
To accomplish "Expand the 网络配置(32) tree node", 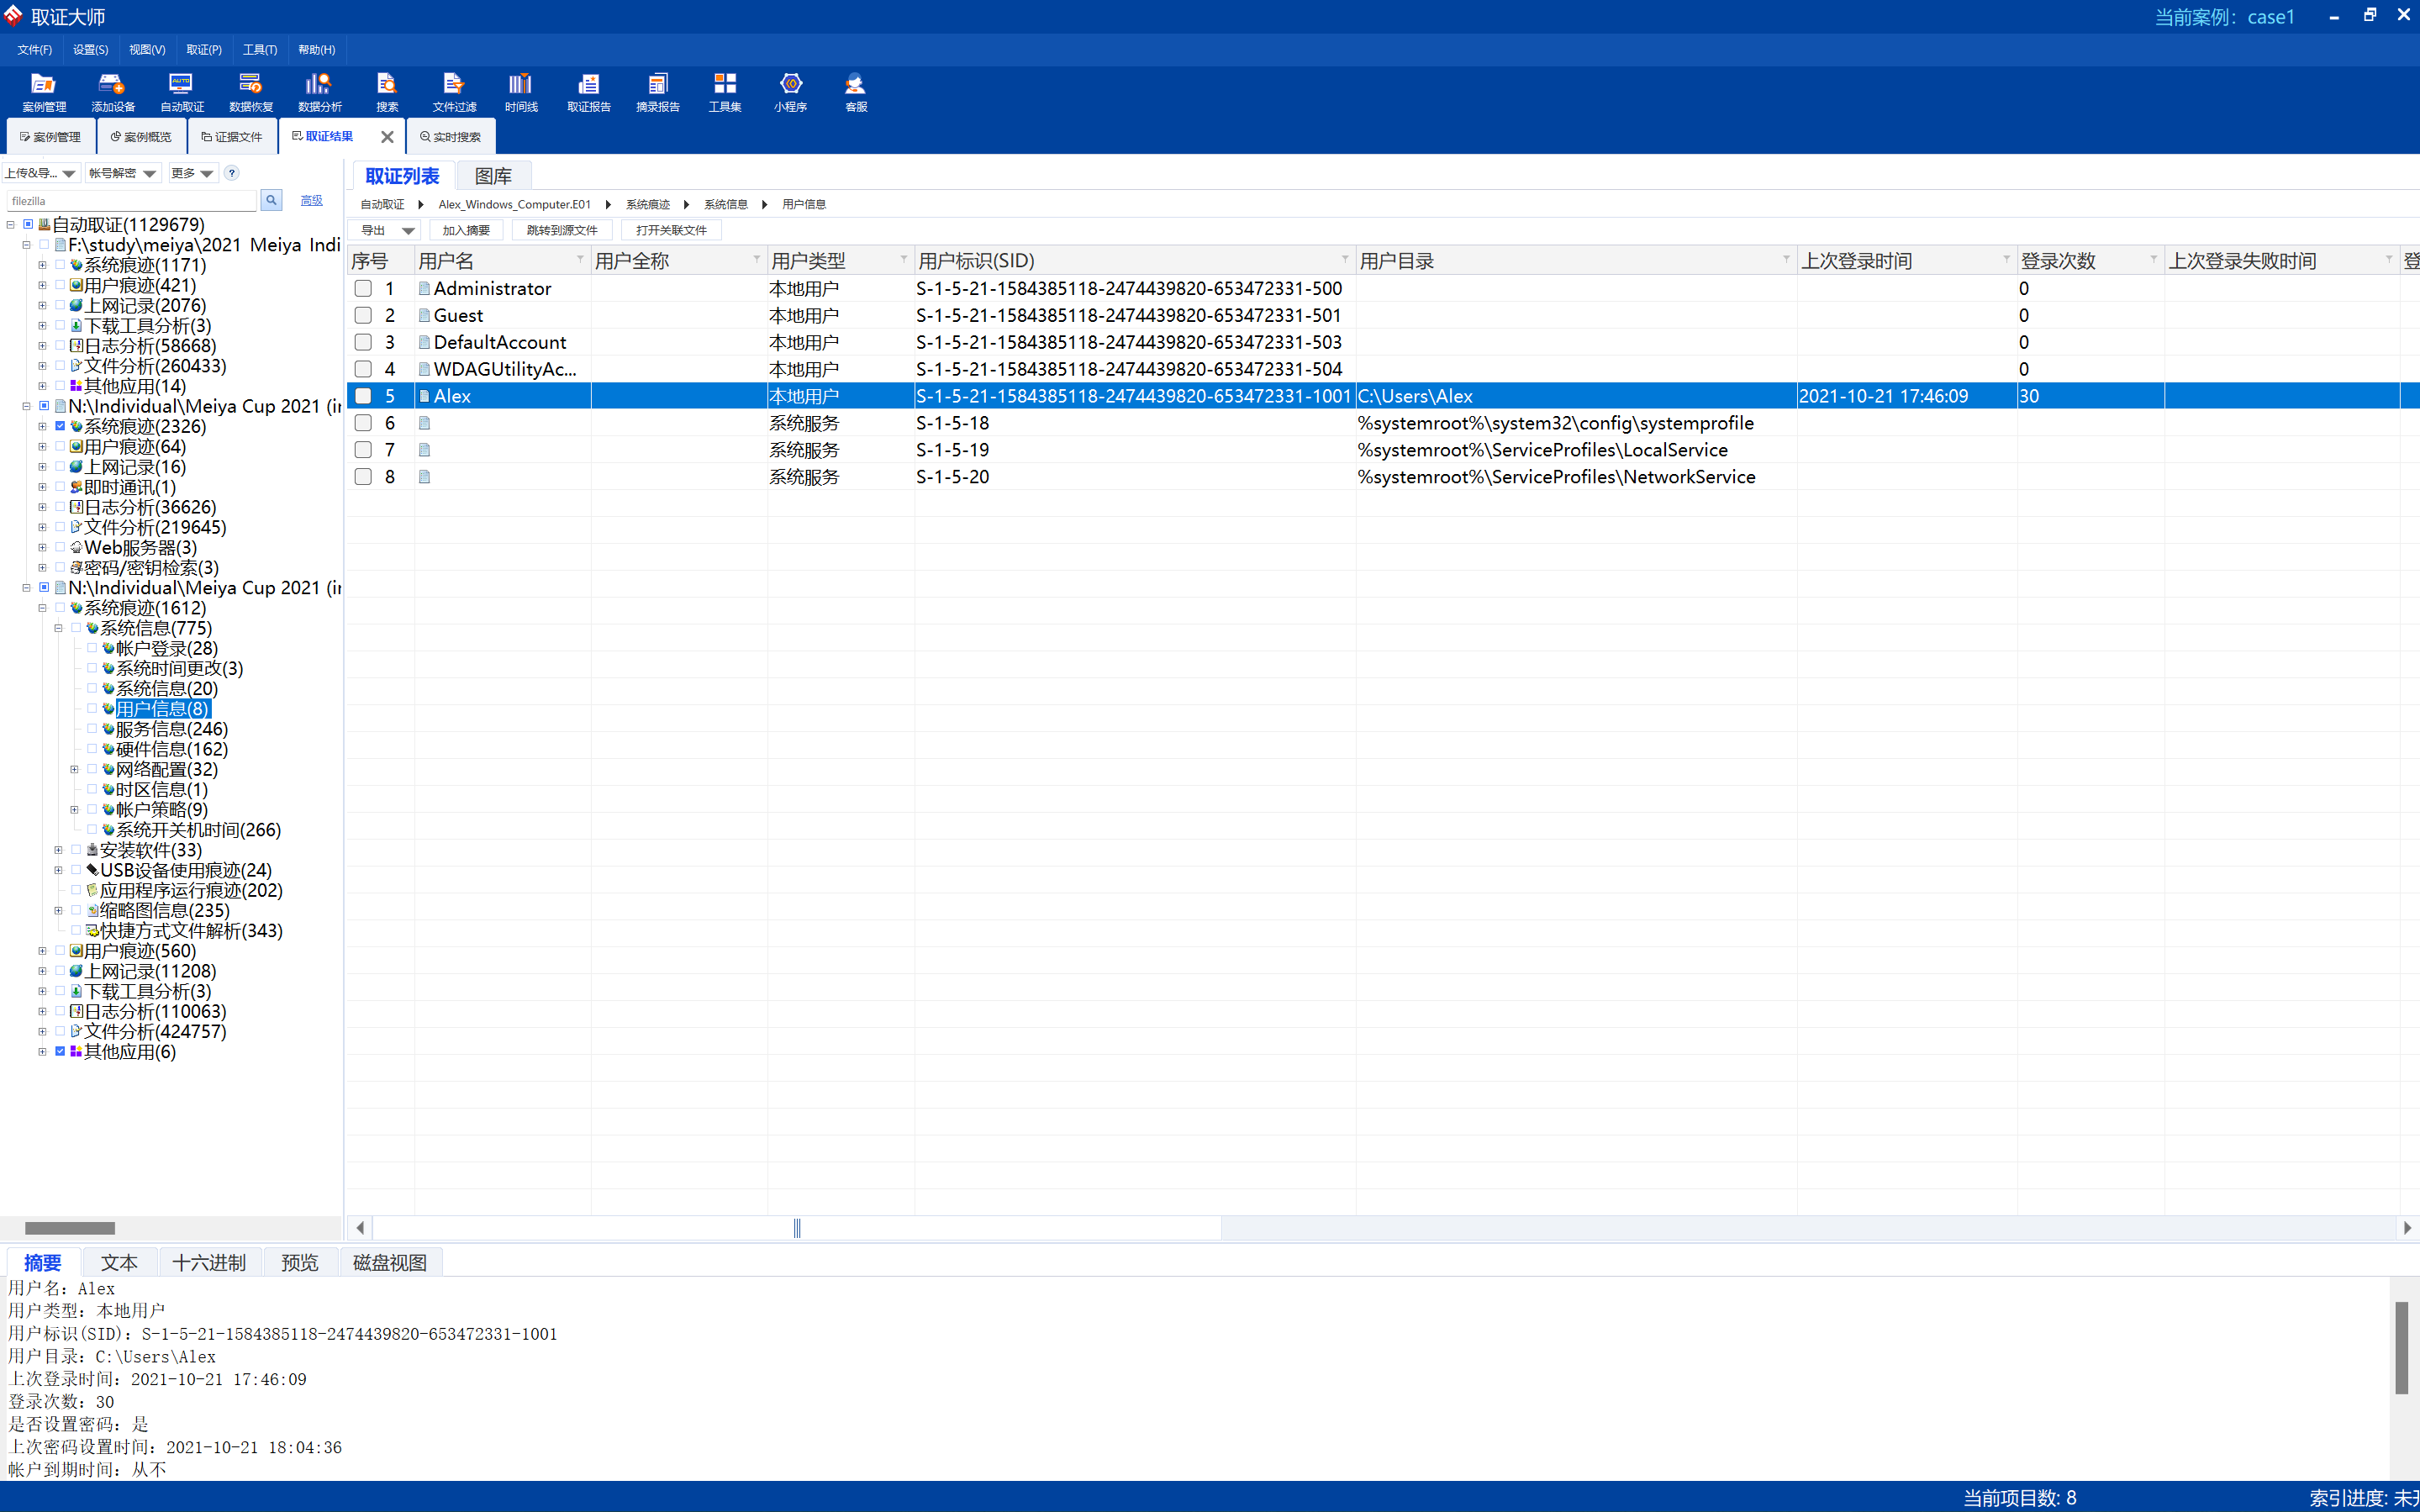I will [74, 769].
